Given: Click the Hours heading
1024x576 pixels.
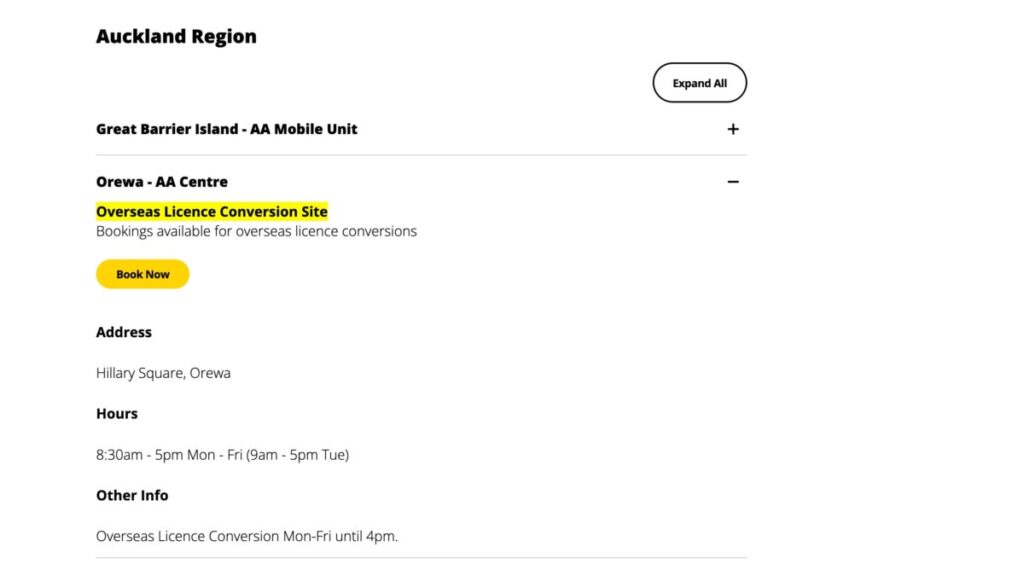Looking at the screenshot, I should pyautogui.click(x=116, y=413).
